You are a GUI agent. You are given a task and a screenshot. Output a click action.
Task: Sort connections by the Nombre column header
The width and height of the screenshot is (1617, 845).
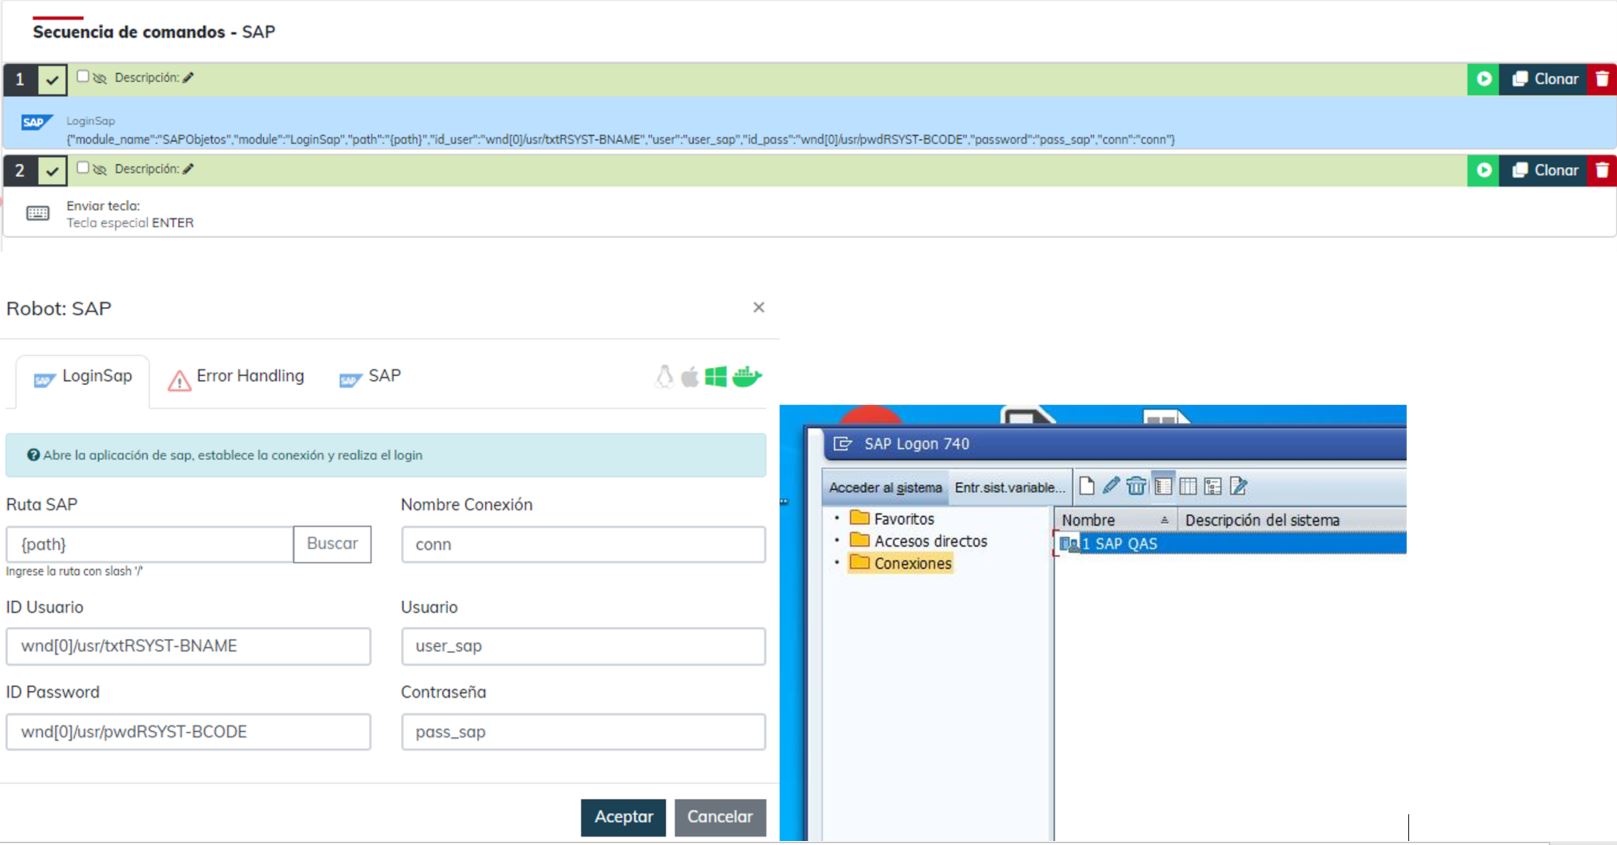(x=1115, y=520)
